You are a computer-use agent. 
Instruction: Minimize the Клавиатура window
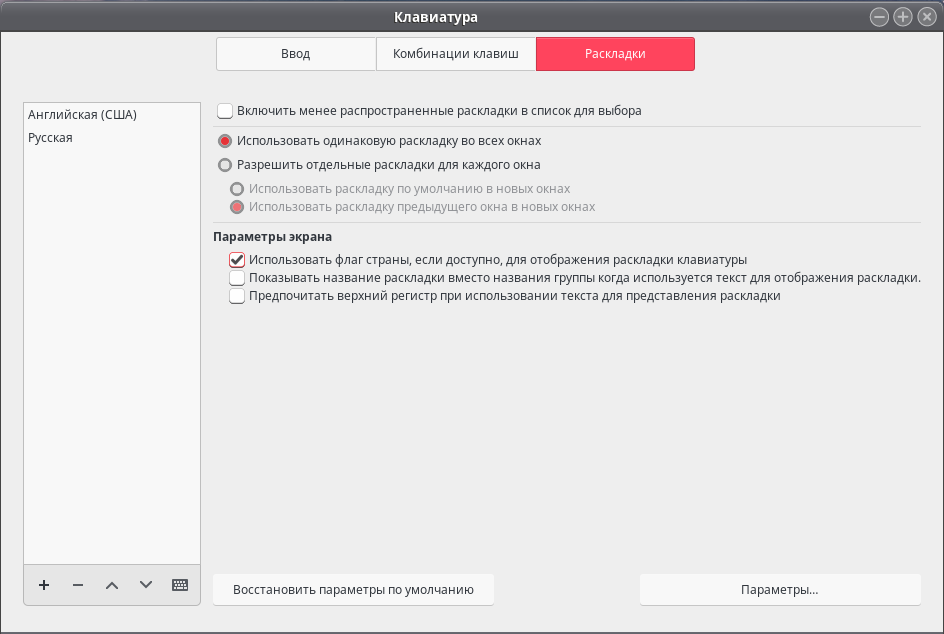click(880, 17)
